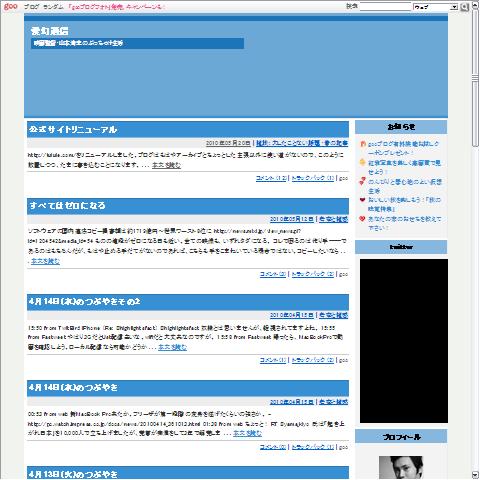
Task: Open the third お知らせ link, のんびりと…
Action: [405, 186]
